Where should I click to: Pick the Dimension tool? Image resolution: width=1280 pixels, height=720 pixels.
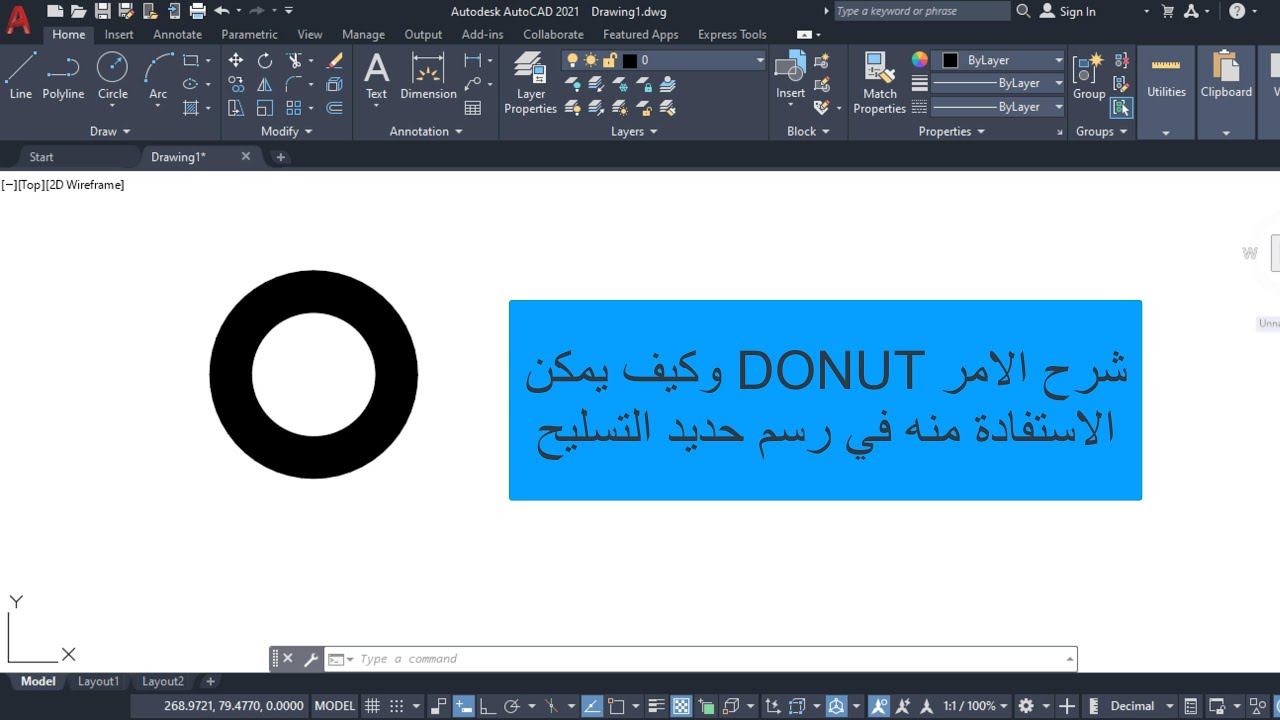tap(428, 76)
